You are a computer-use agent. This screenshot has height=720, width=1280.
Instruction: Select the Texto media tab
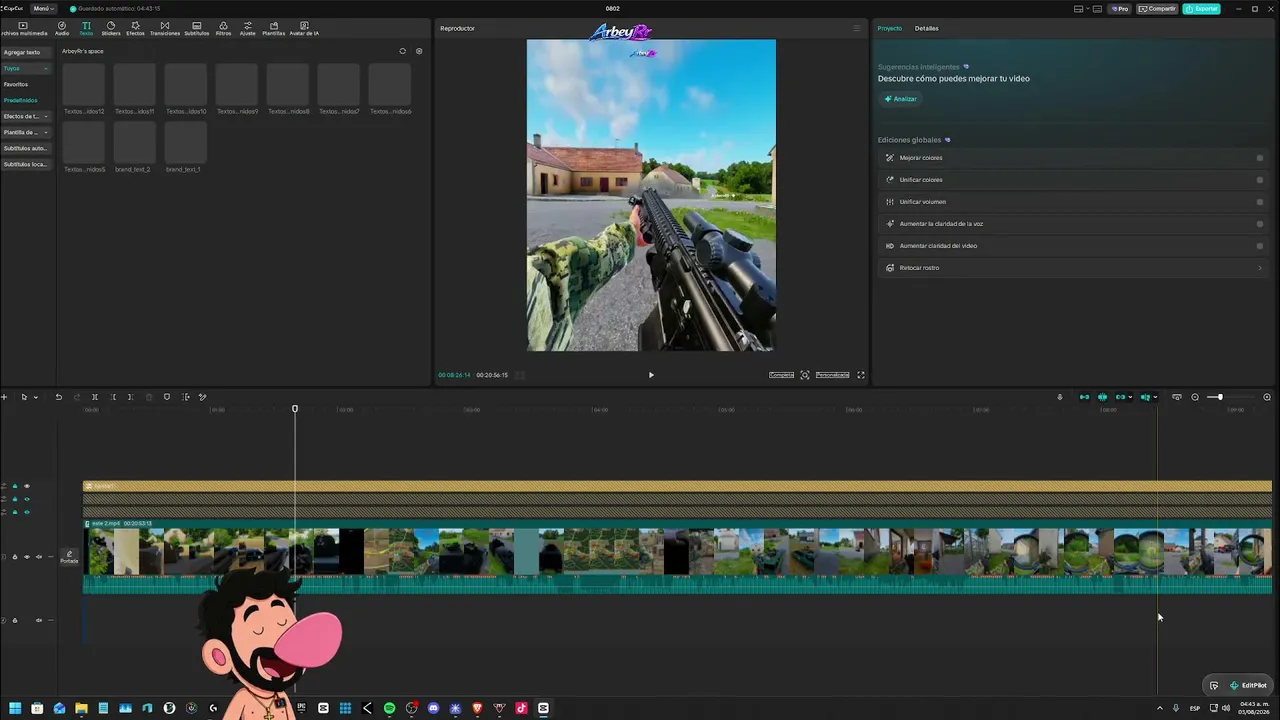click(86, 28)
